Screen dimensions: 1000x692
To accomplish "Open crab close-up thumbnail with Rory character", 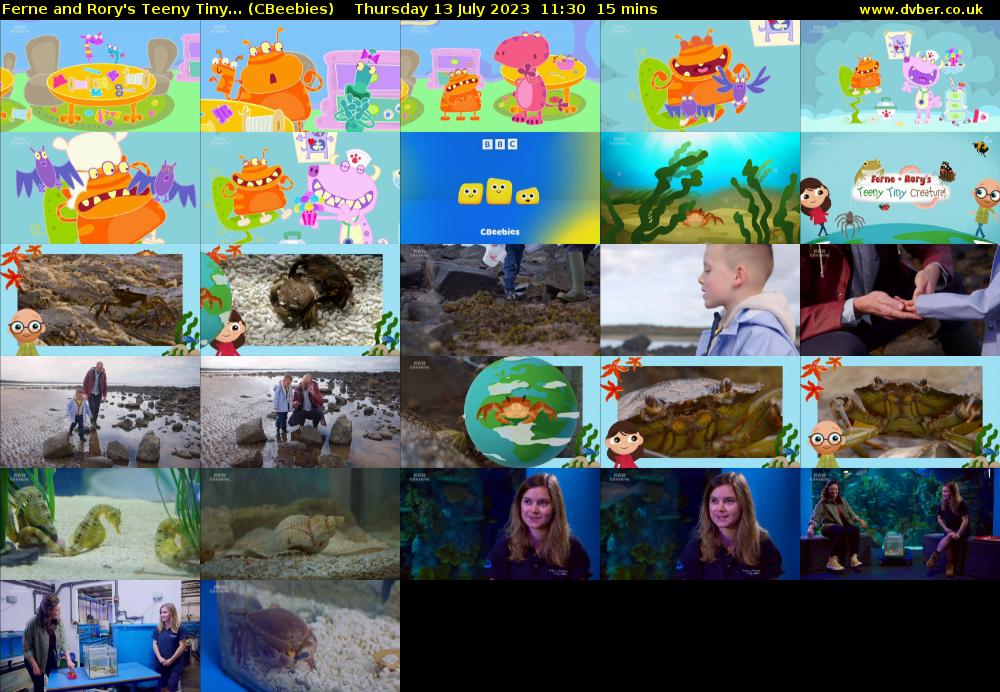I will click(x=900, y=412).
